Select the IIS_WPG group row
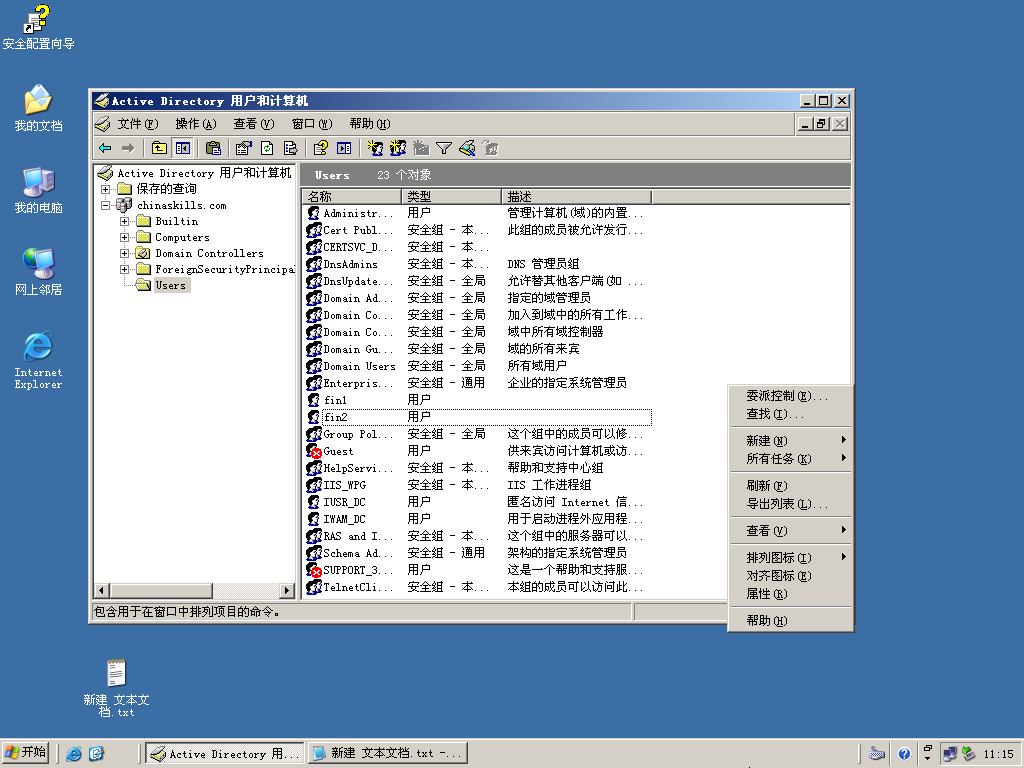This screenshot has height=768, width=1024. pos(478,485)
